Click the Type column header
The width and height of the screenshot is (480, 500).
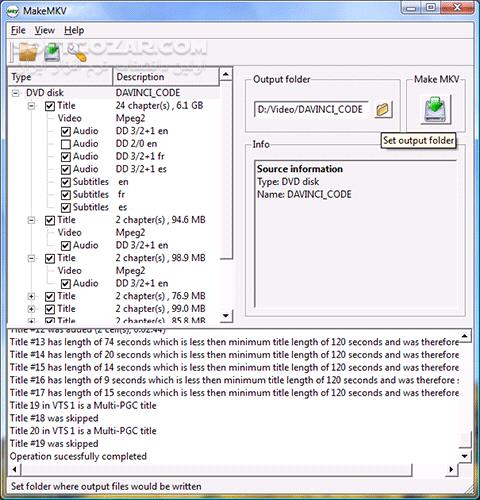point(60,77)
